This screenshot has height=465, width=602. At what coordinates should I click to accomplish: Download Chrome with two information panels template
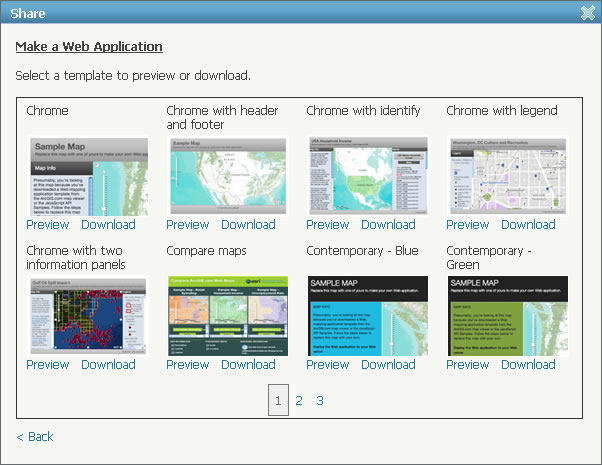point(108,364)
